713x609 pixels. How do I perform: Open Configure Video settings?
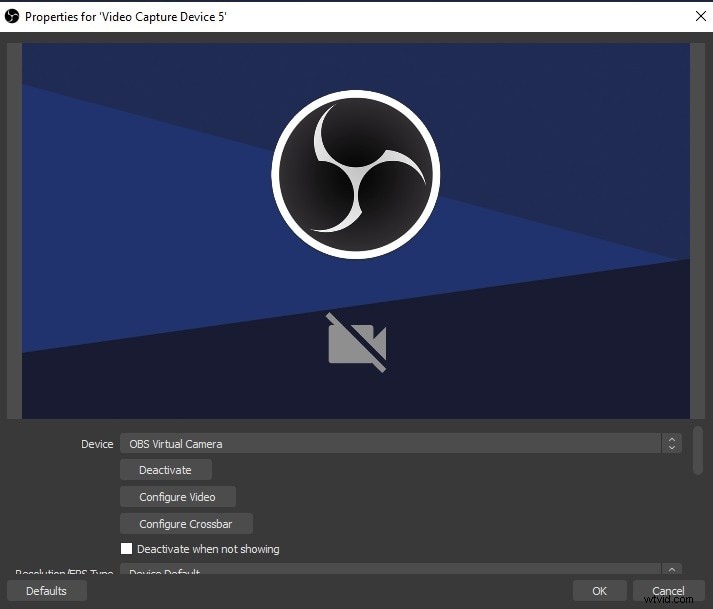[178, 497]
